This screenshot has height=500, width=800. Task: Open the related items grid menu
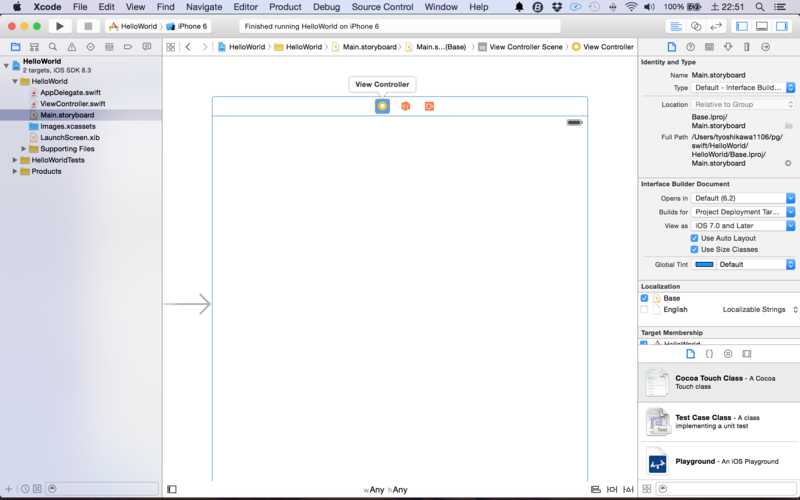pyautogui.click(x=171, y=47)
